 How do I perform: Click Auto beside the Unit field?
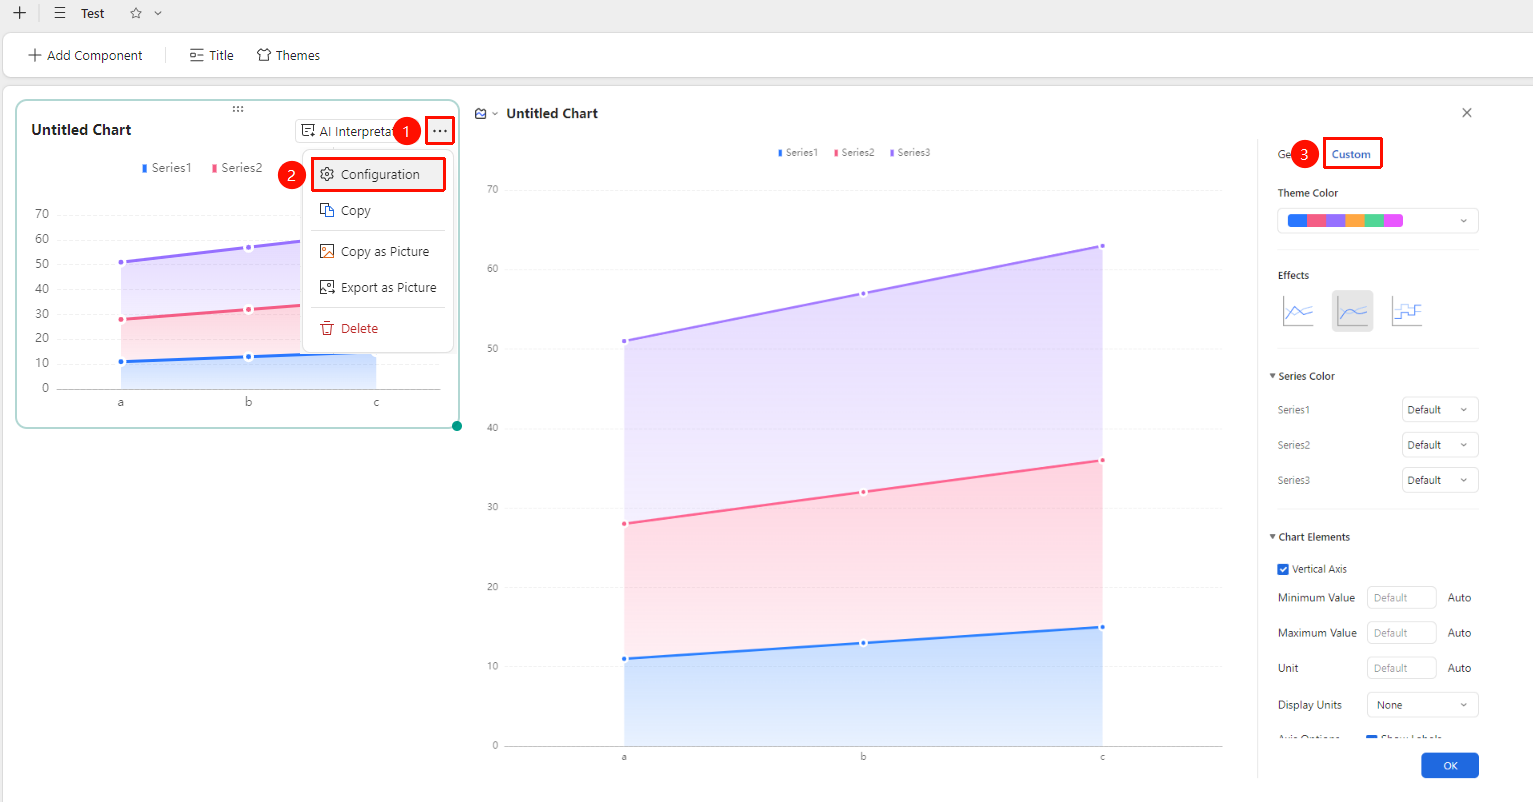coord(1459,668)
